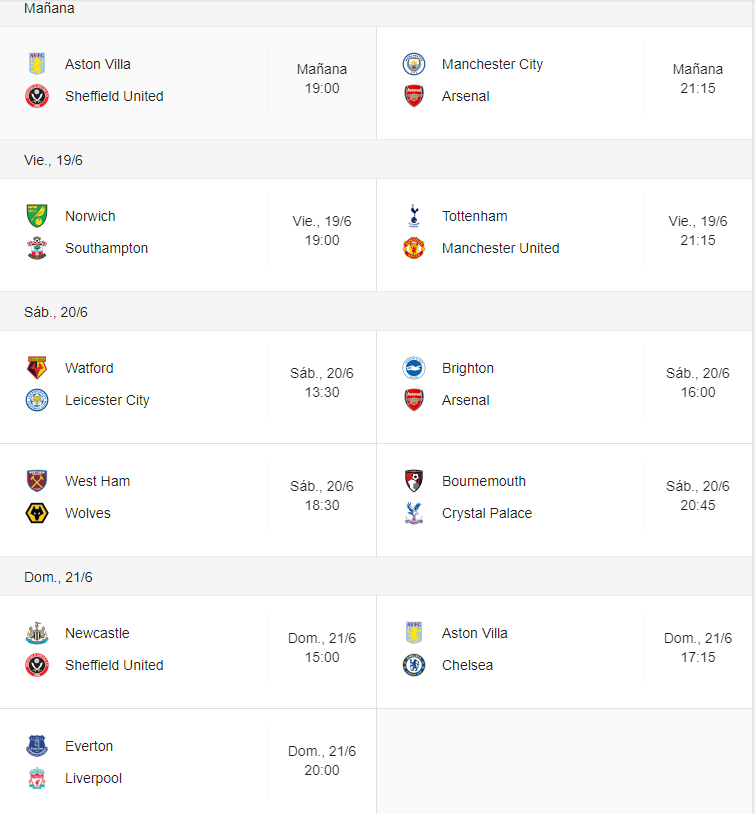Select the Dom., 21/6 date header
Image resolution: width=755 pixels, height=814 pixels.
point(58,577)
